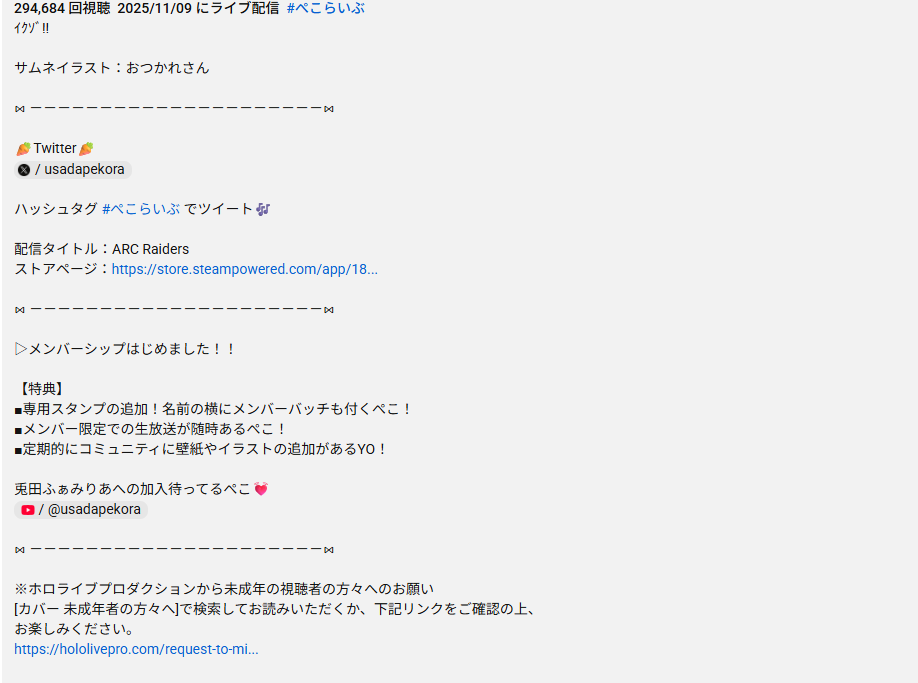This screenshot has width=918, height=683.
Task: Click the サムネイラスト：おつかれさん credit line
Action: coord(112,68)
